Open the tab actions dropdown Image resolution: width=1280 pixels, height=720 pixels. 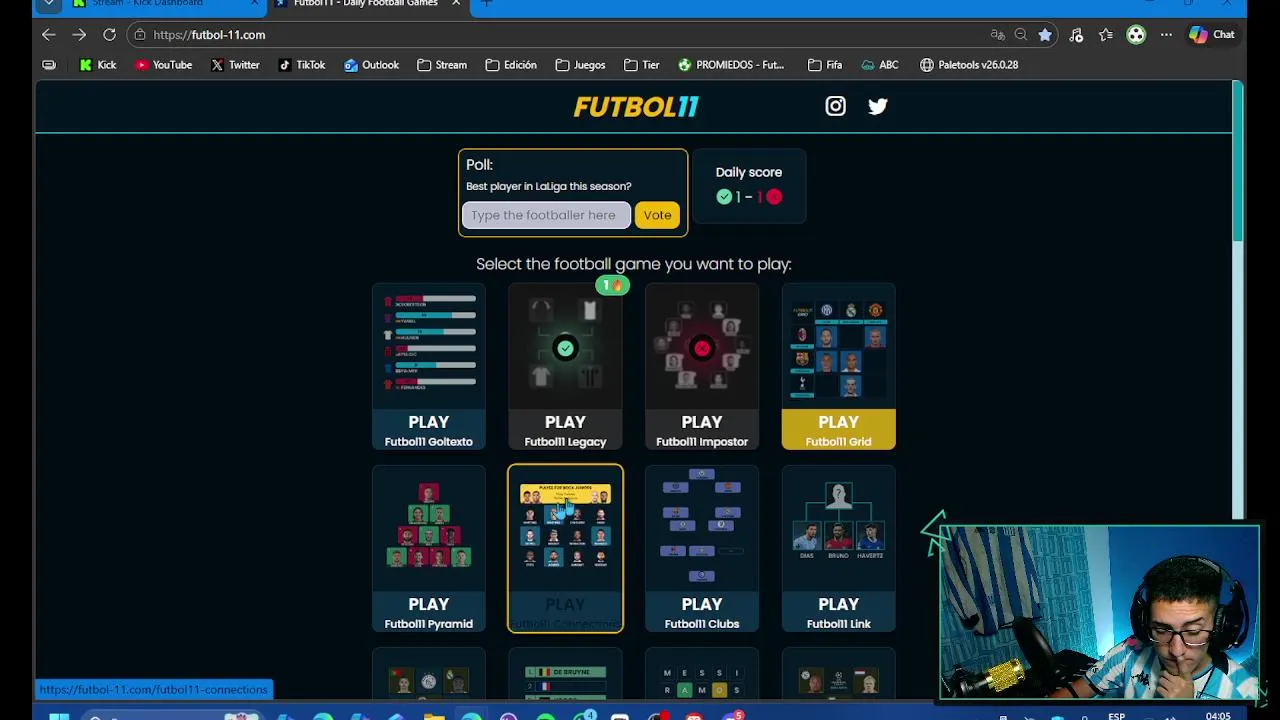click(48, 4)
